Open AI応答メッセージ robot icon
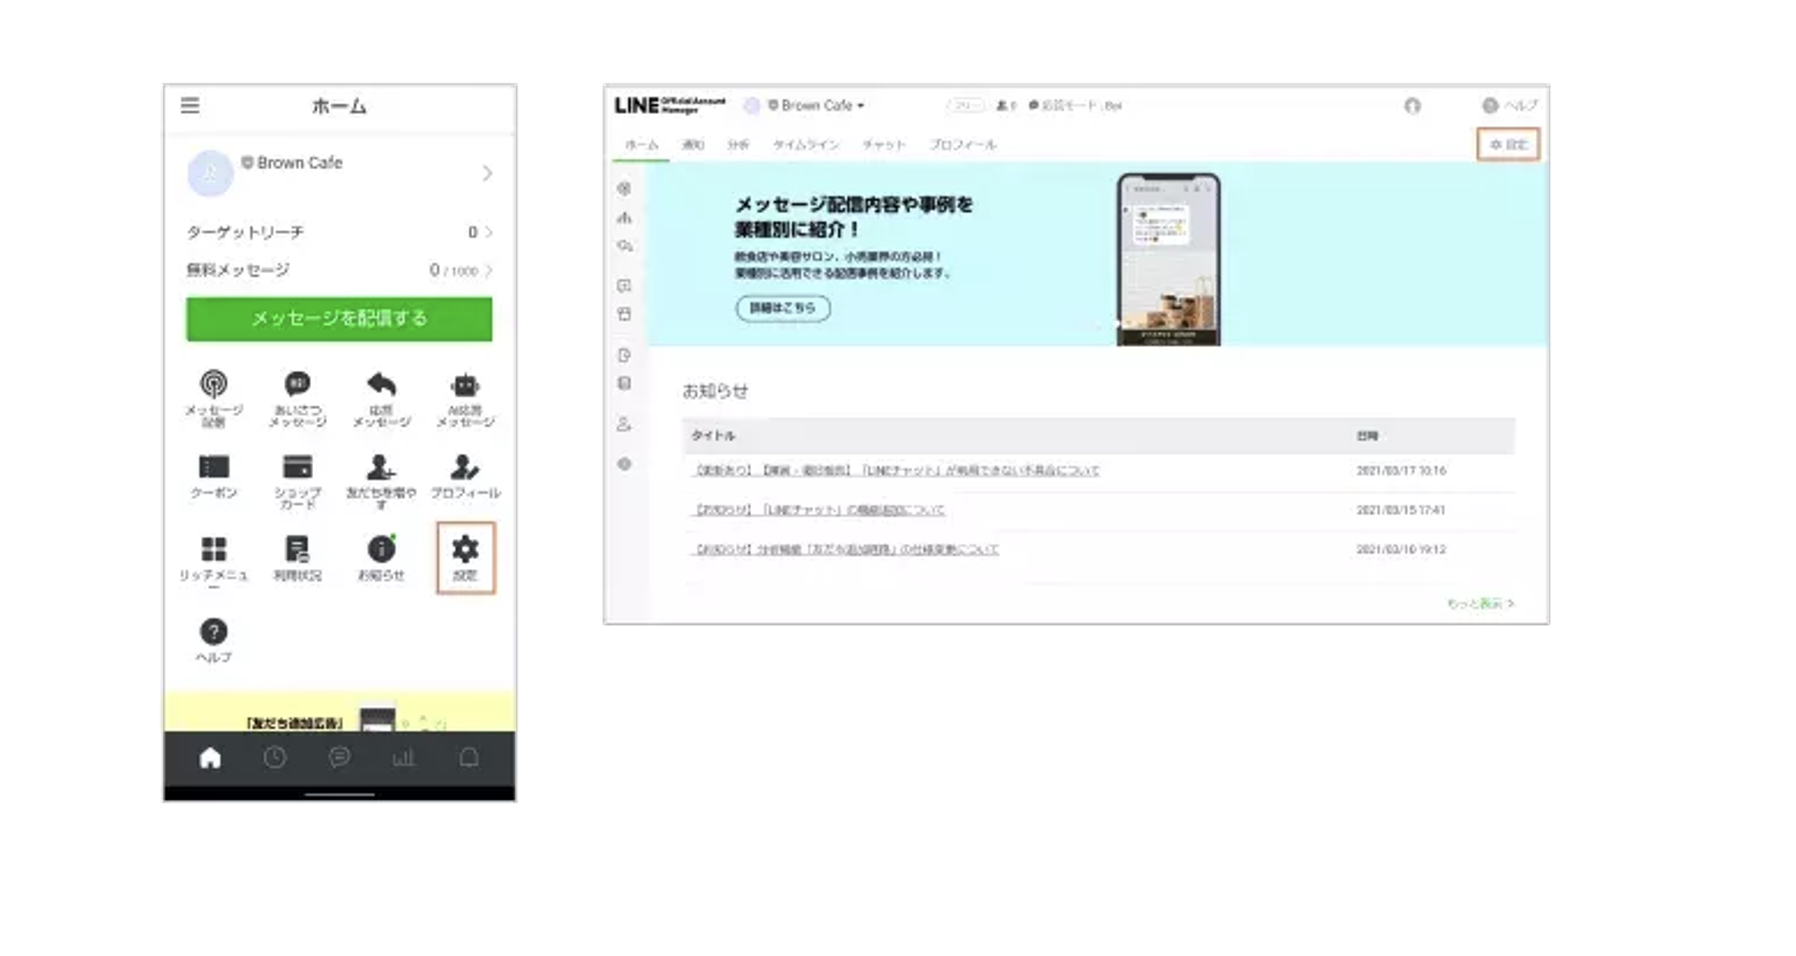Viewport: 1796px width, 956px height. click(x=465, y=384)
